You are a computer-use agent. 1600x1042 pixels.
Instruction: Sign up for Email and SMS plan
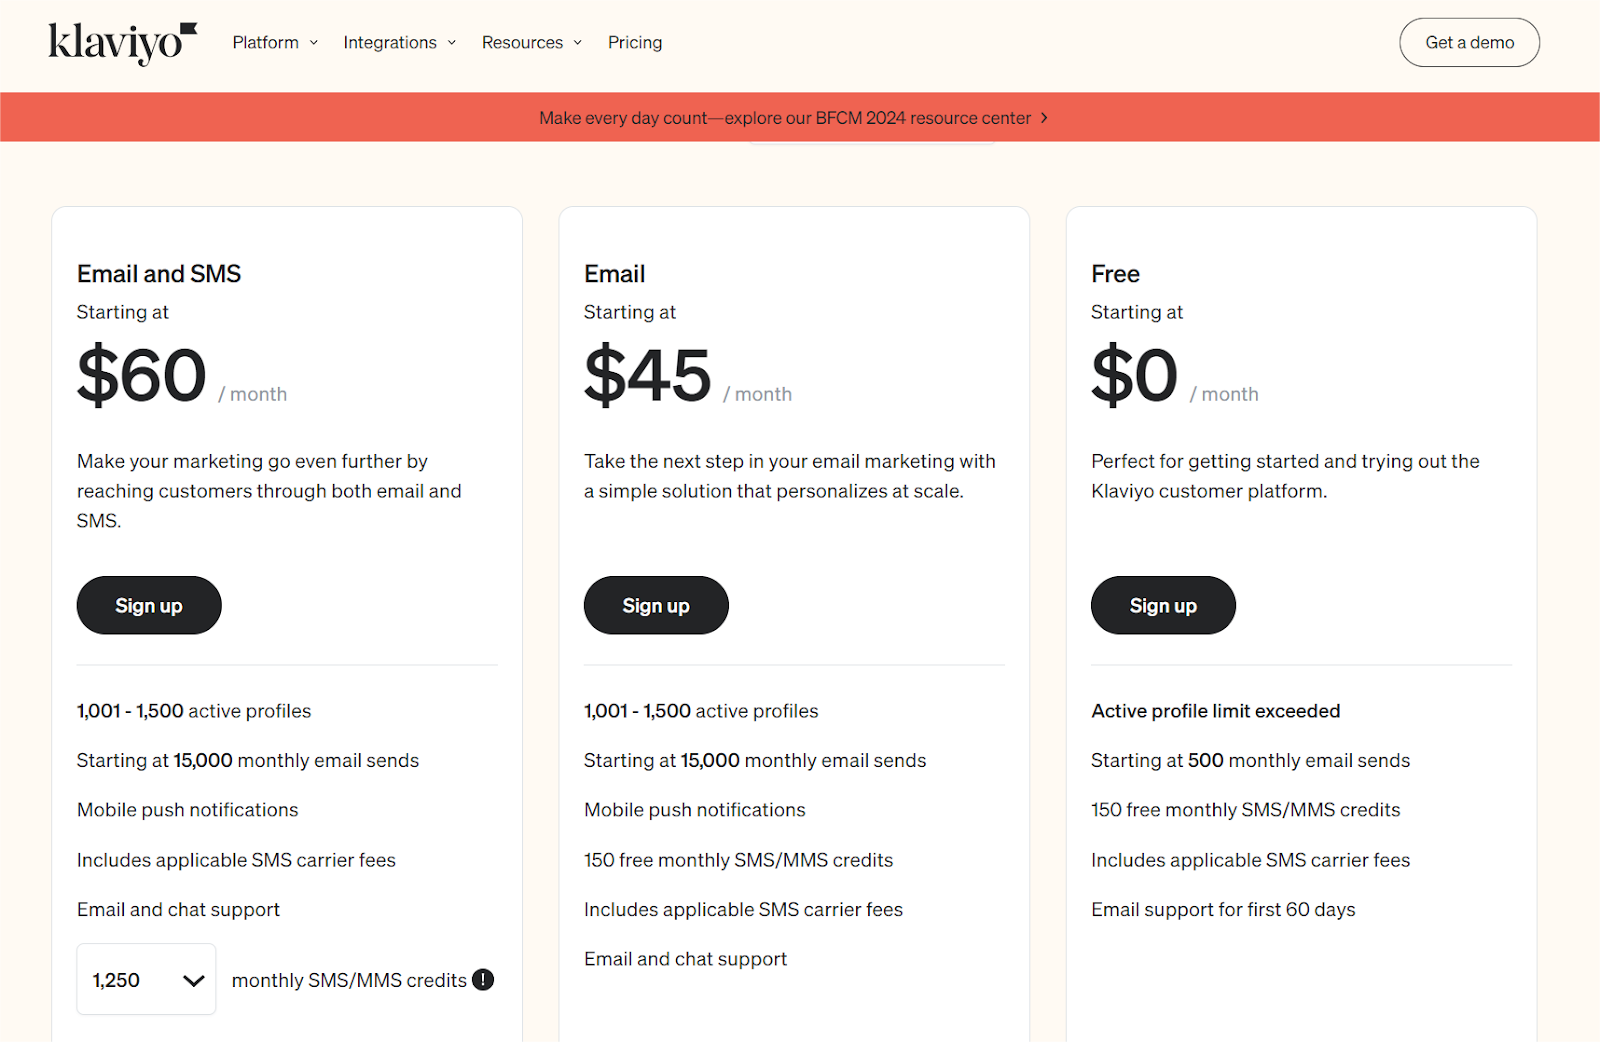[x=149, y=605]
